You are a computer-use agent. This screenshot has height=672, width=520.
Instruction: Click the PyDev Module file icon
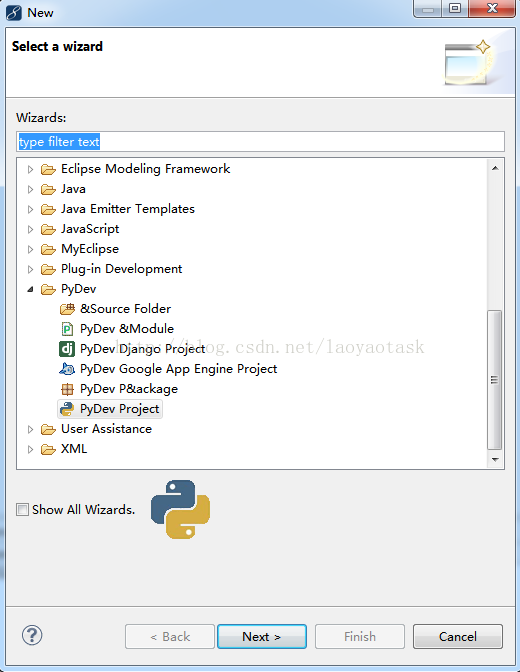67,329
